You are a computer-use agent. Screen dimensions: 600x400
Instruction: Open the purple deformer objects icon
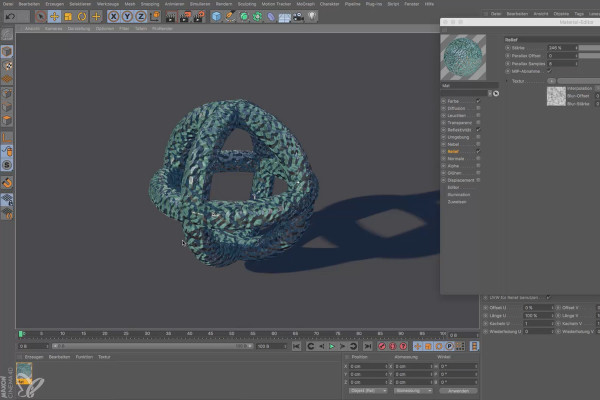tap(271, 16)
